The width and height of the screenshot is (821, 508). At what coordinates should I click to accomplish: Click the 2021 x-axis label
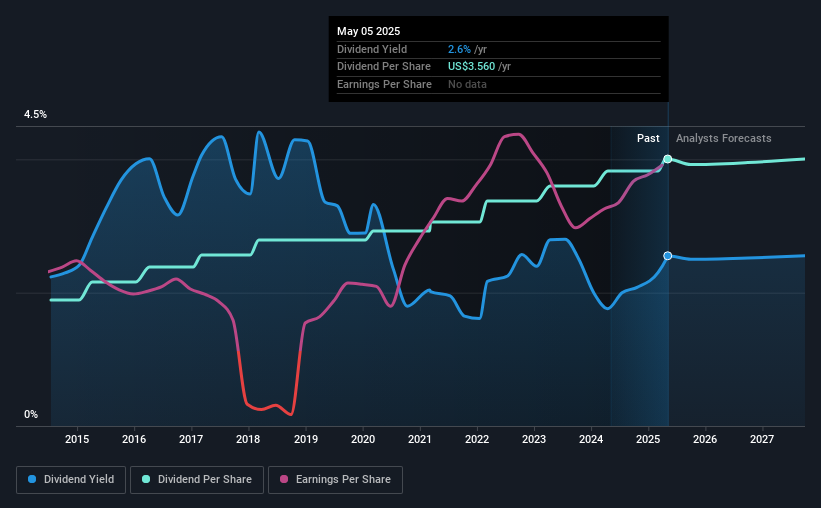point(420,439)
